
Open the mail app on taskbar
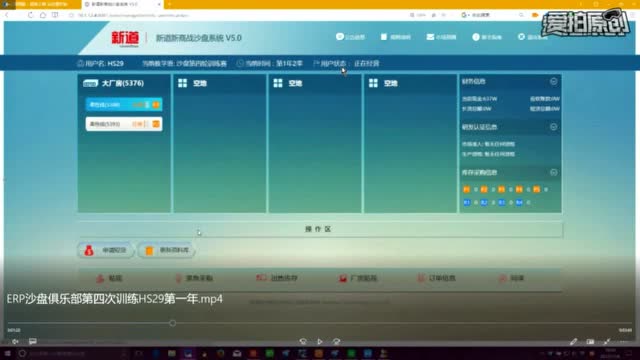237,353
